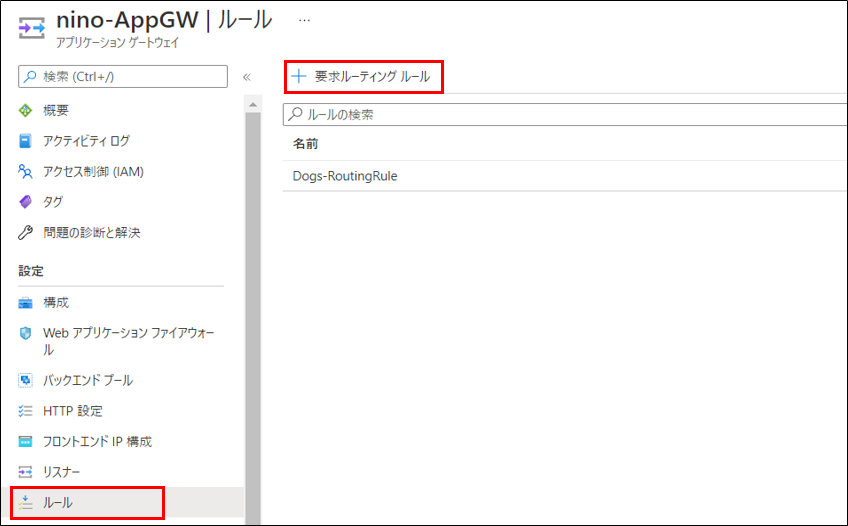Viewport: 848px width, 526px height.
Task: Click the 検索 (Ctrl+/) search field
Action: point(123,77)
